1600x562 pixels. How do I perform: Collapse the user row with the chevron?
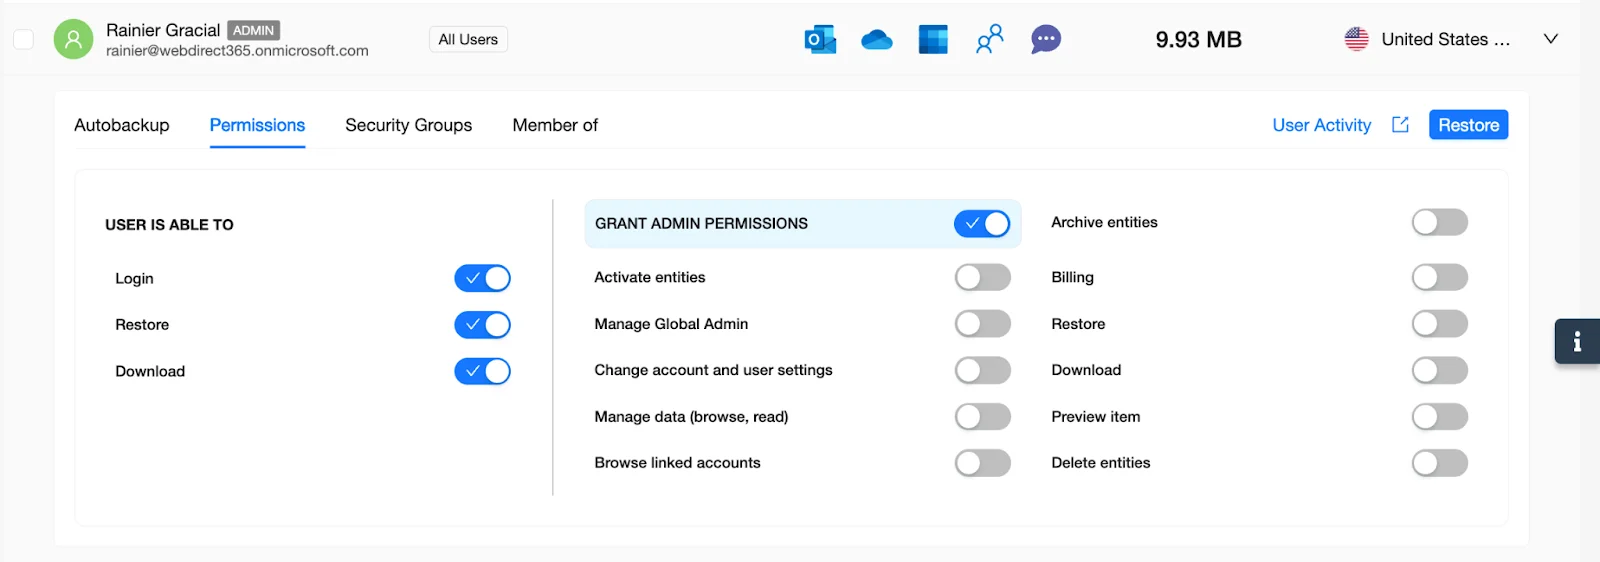coord(1550,39)
